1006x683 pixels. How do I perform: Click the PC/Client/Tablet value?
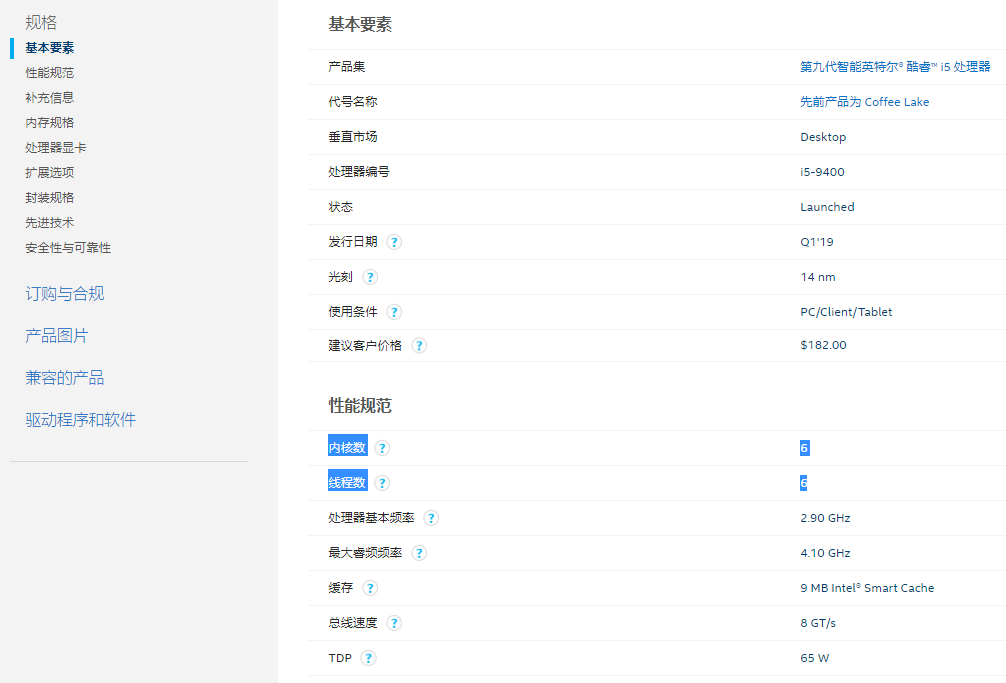[x=846, y=312]
